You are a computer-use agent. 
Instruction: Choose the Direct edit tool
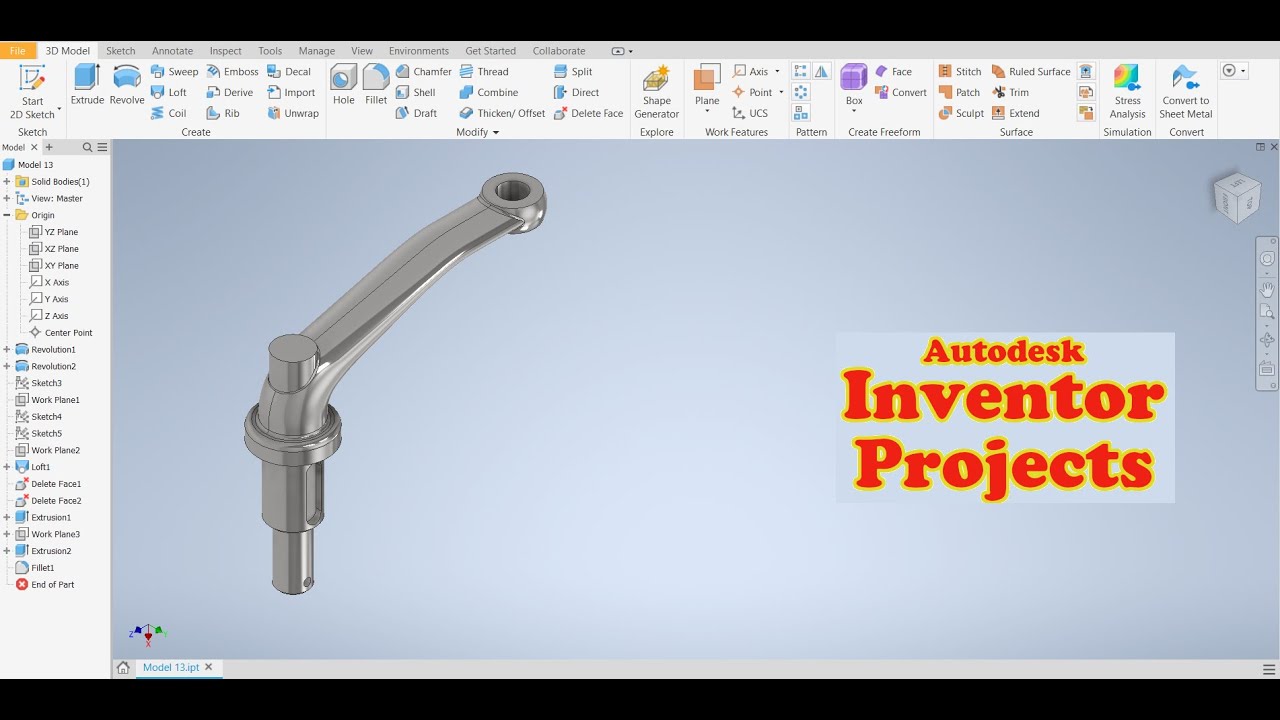pos(576,93)
